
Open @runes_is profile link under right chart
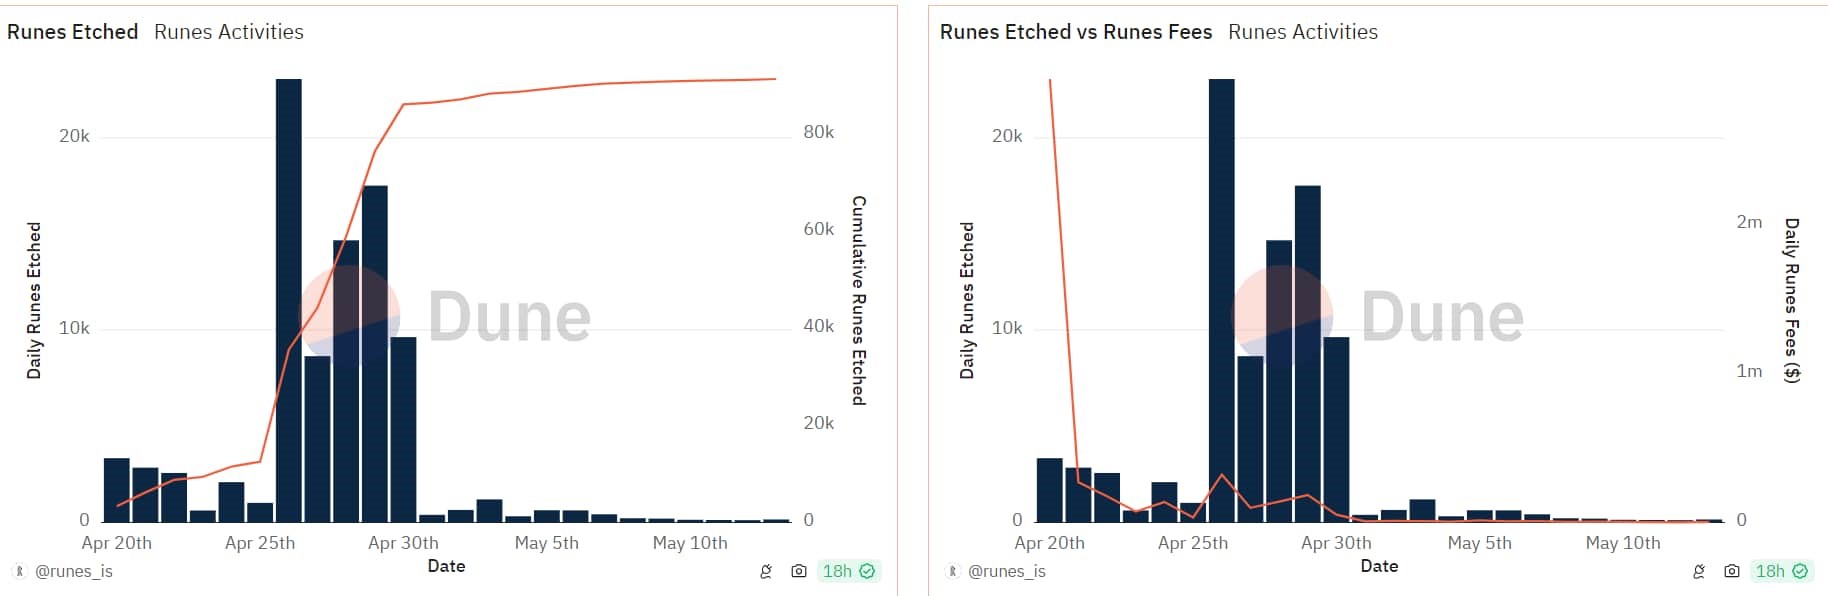coord(1007,571)
